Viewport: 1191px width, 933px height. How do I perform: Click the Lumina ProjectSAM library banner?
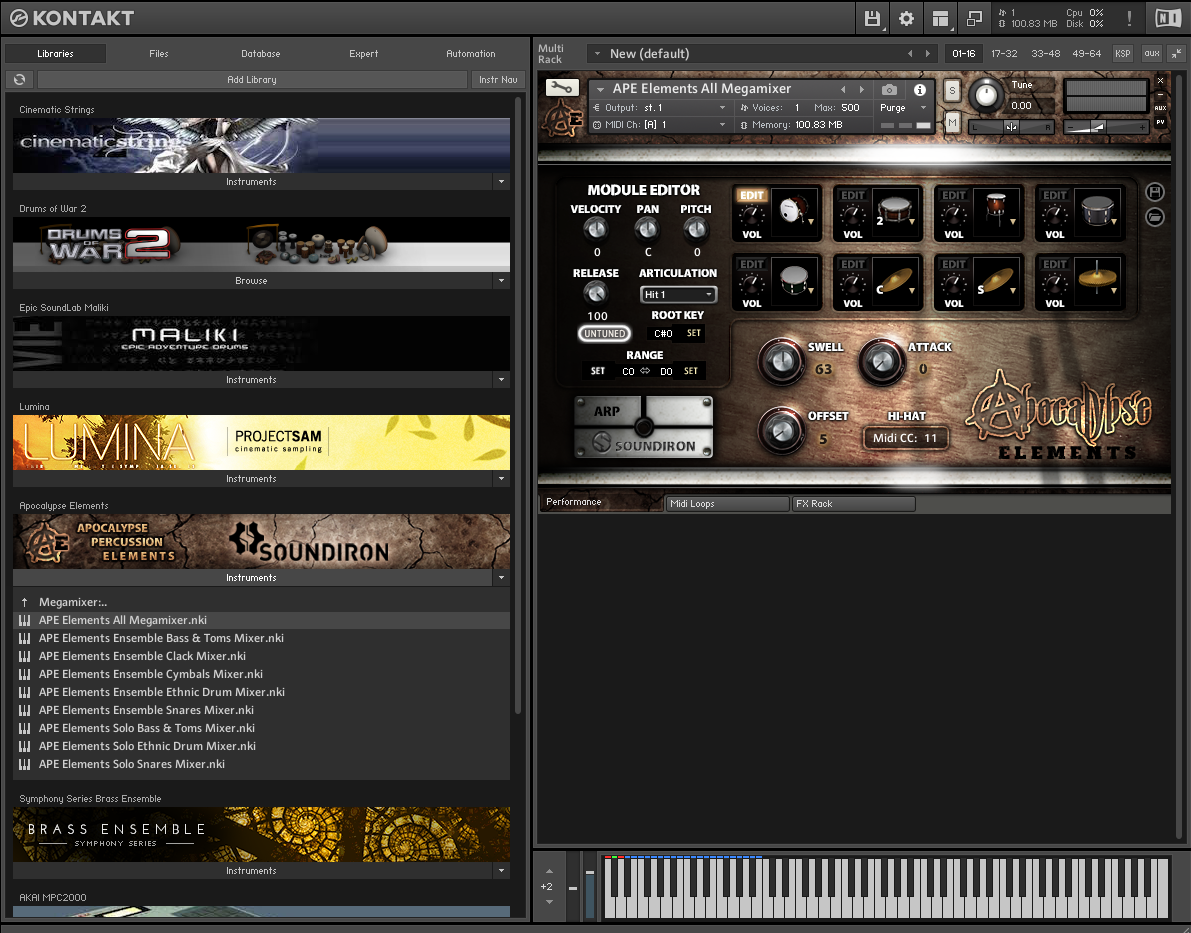261,442
